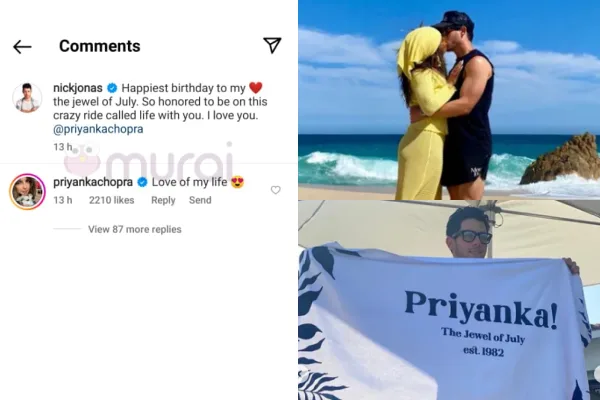The image size is (600, 400).
Task: Open the beach kiss photo
Action: click(x=449, y=100)
